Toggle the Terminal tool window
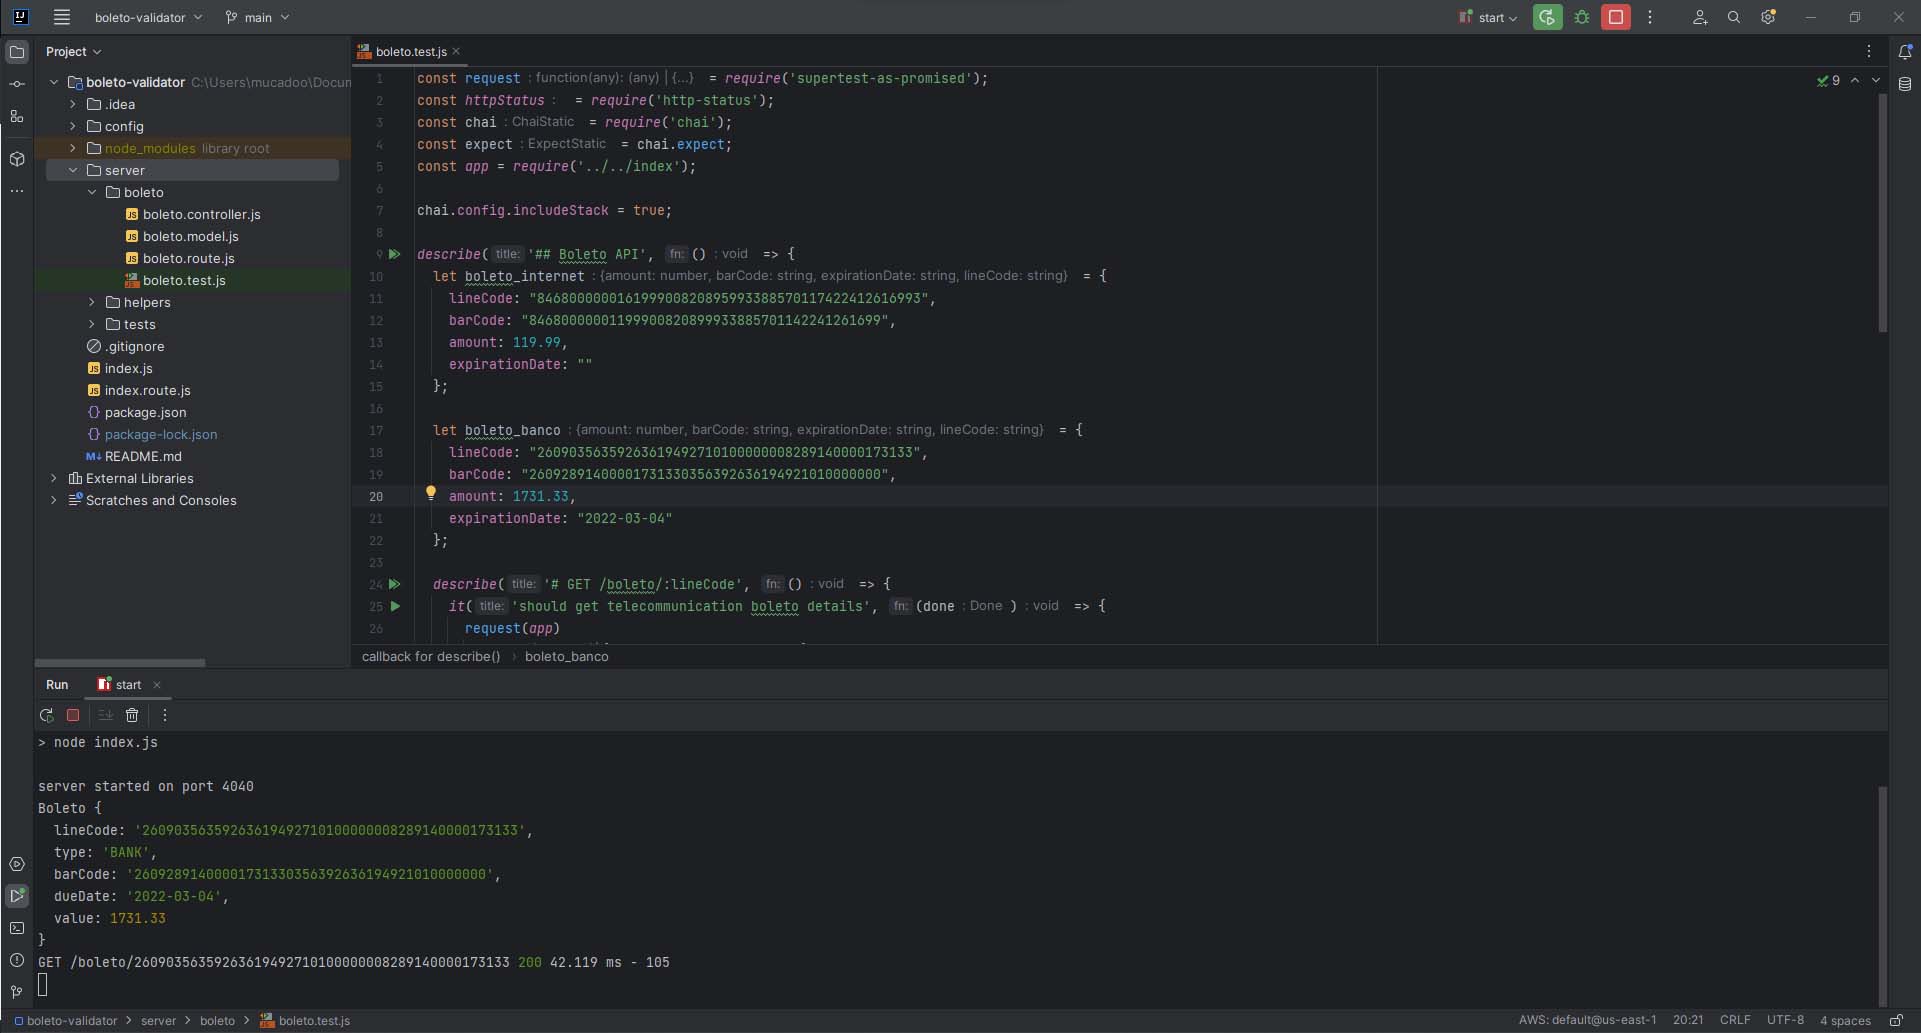This screenshot has width=1921, height=1033. tap(17, 928)
